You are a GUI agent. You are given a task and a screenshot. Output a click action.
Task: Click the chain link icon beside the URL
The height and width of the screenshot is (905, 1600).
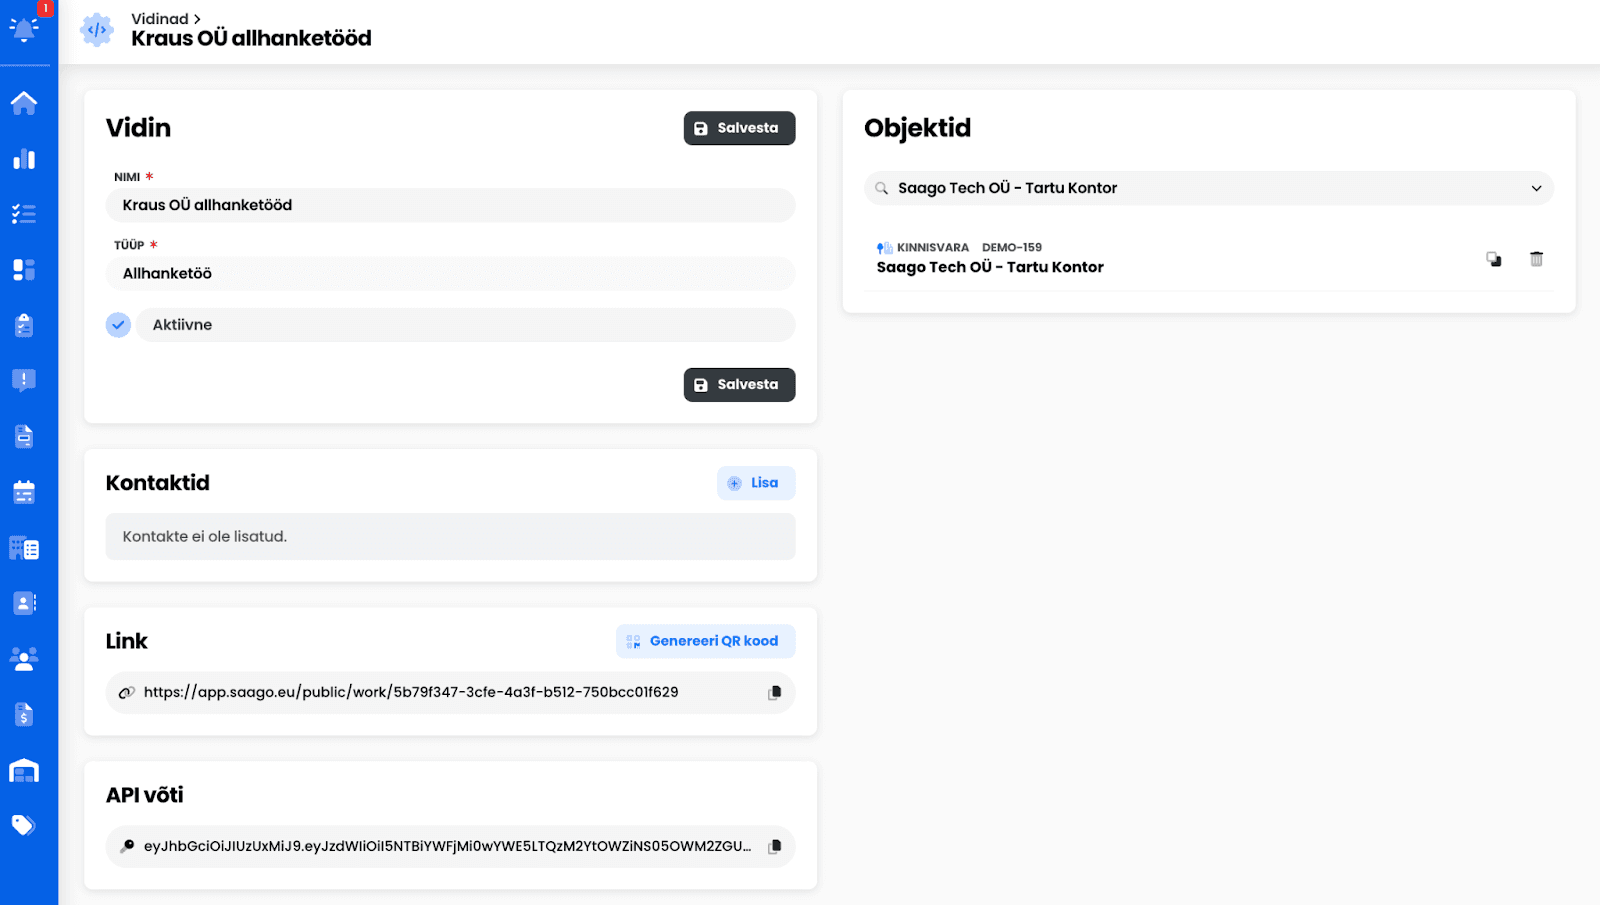click(127, 692)
